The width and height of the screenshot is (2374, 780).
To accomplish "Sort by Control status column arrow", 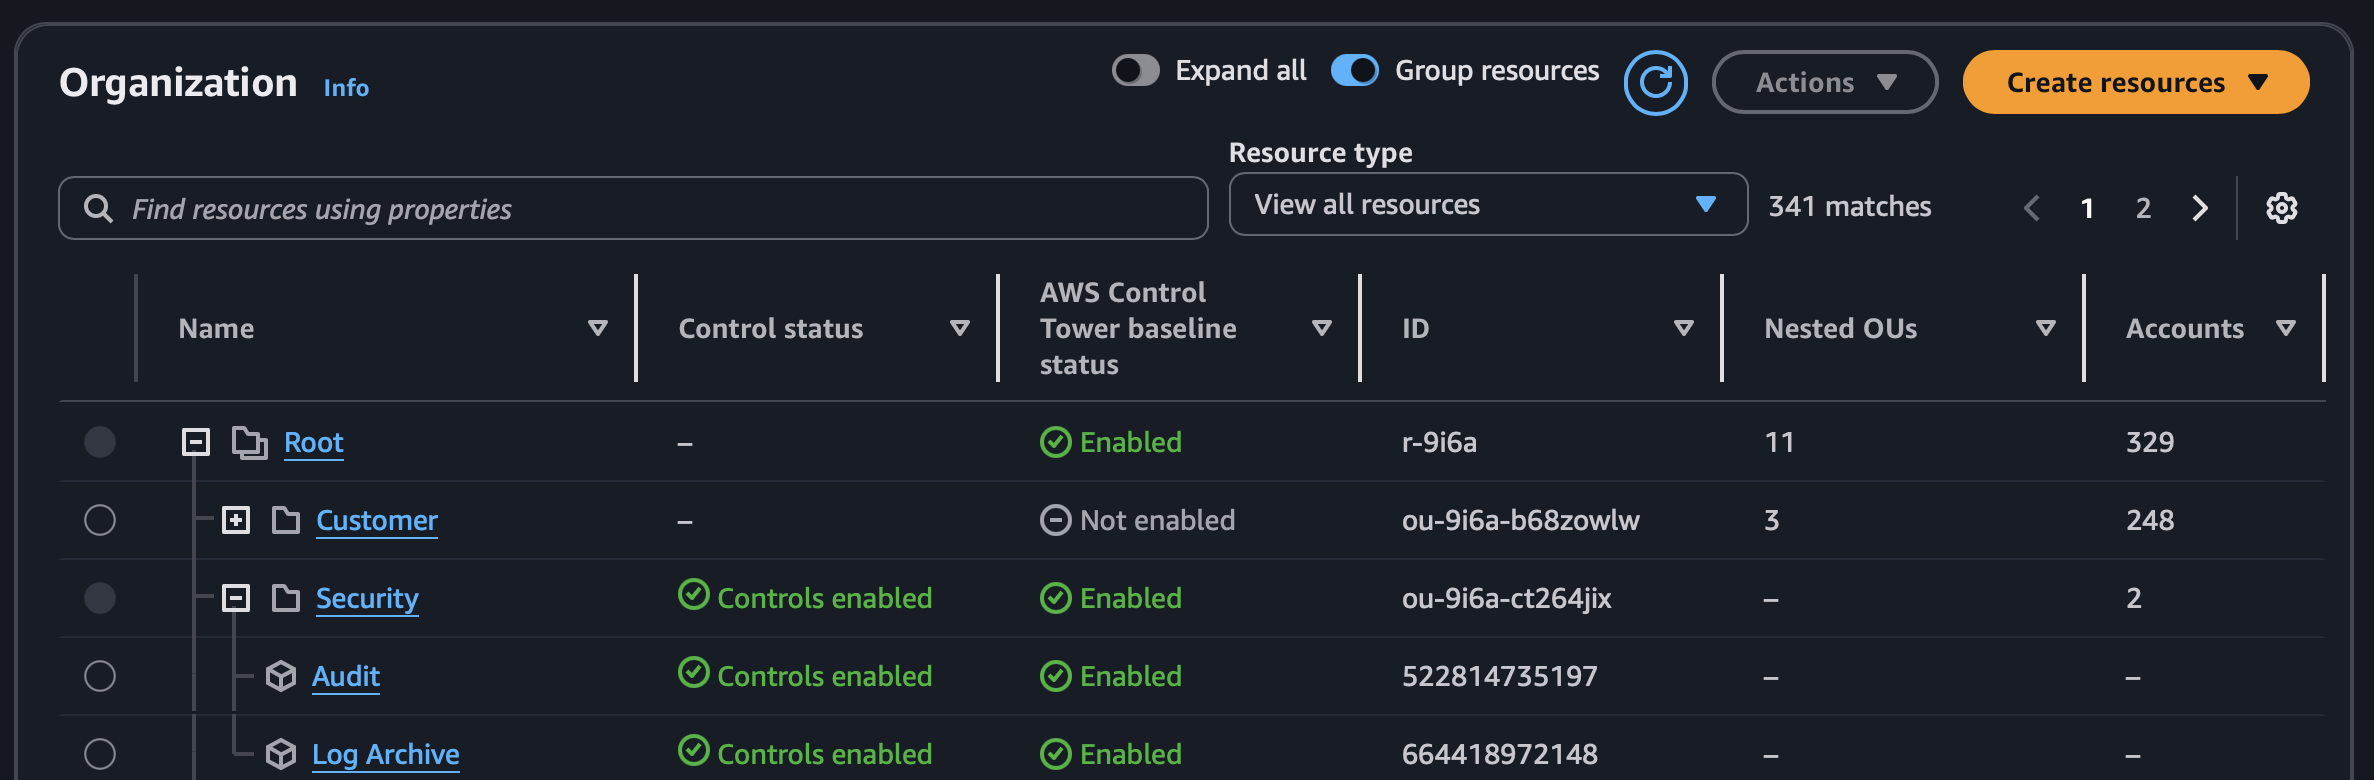I will tap(960, 328).
